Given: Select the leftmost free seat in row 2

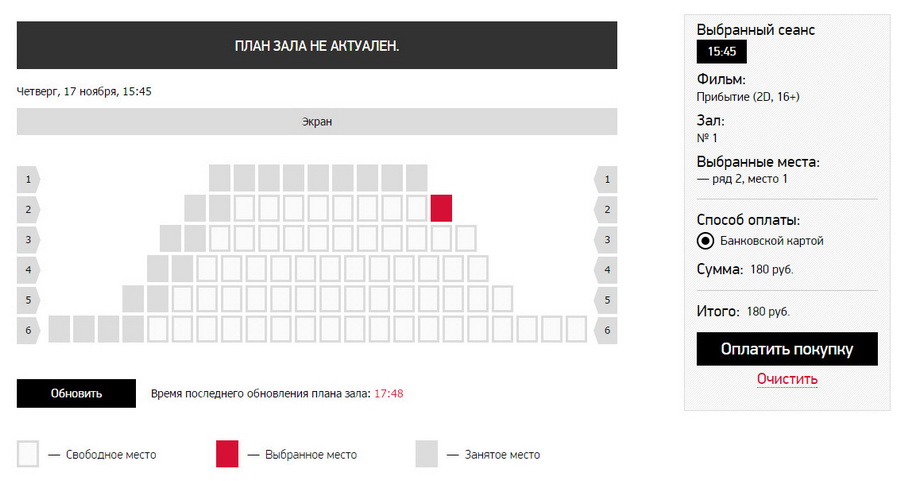Looking at the screenshot, I should 245,208.
